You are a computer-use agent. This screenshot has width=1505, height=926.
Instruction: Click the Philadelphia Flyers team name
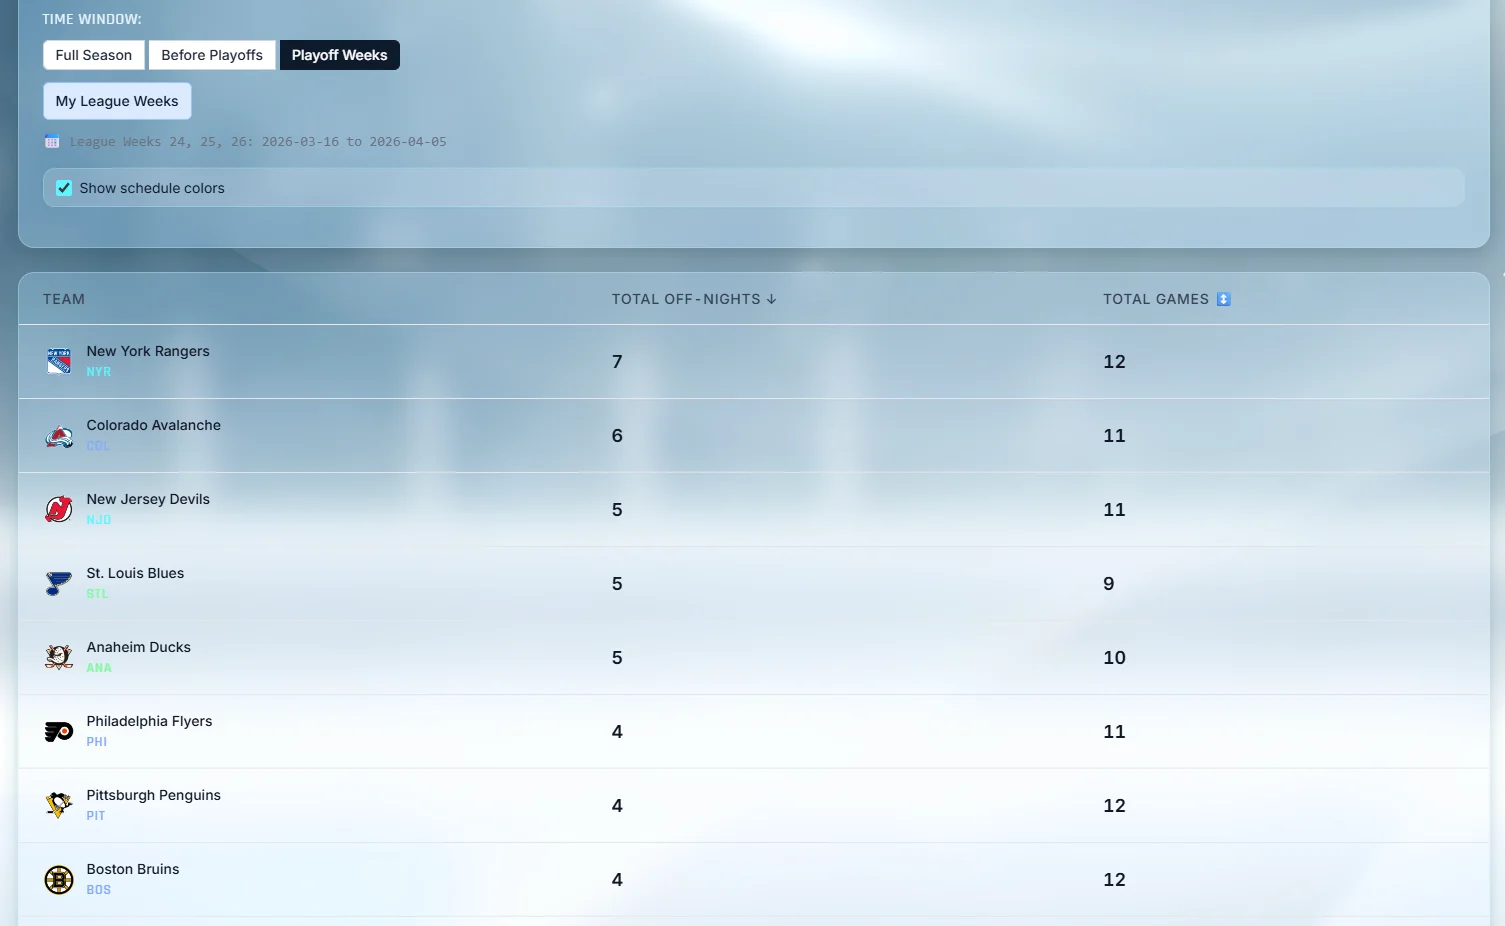(x=149, y=721)
